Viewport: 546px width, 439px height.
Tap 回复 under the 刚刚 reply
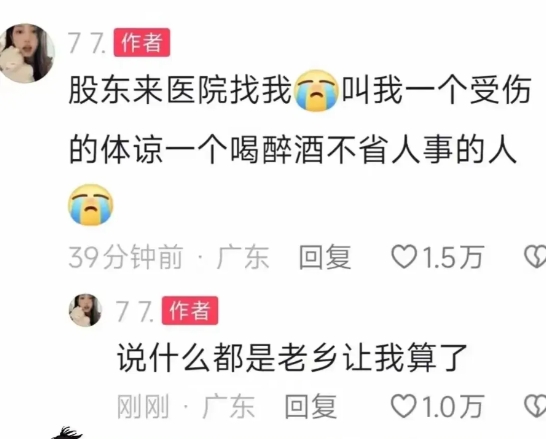[311, 406]
